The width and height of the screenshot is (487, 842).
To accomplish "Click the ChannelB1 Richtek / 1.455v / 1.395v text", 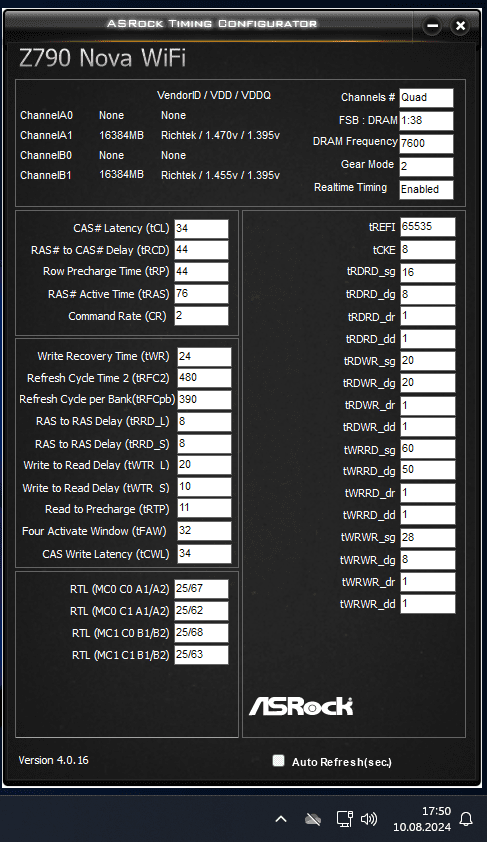I will pyautogui.click(x=220, y=175).
